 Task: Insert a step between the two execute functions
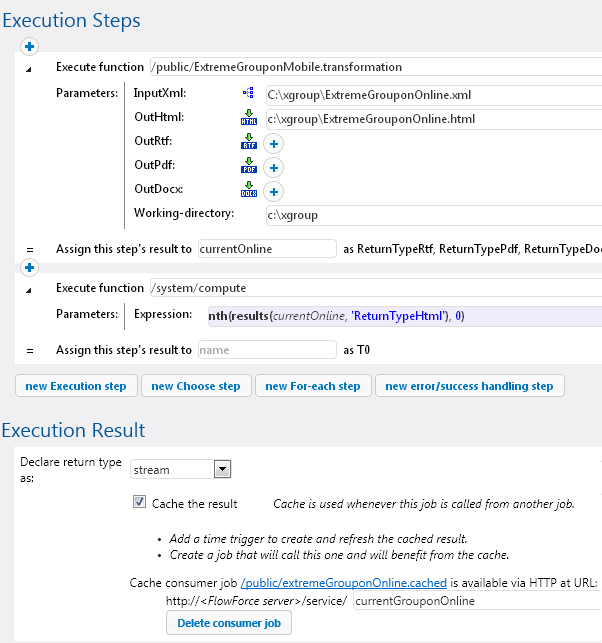click(29, 267)
